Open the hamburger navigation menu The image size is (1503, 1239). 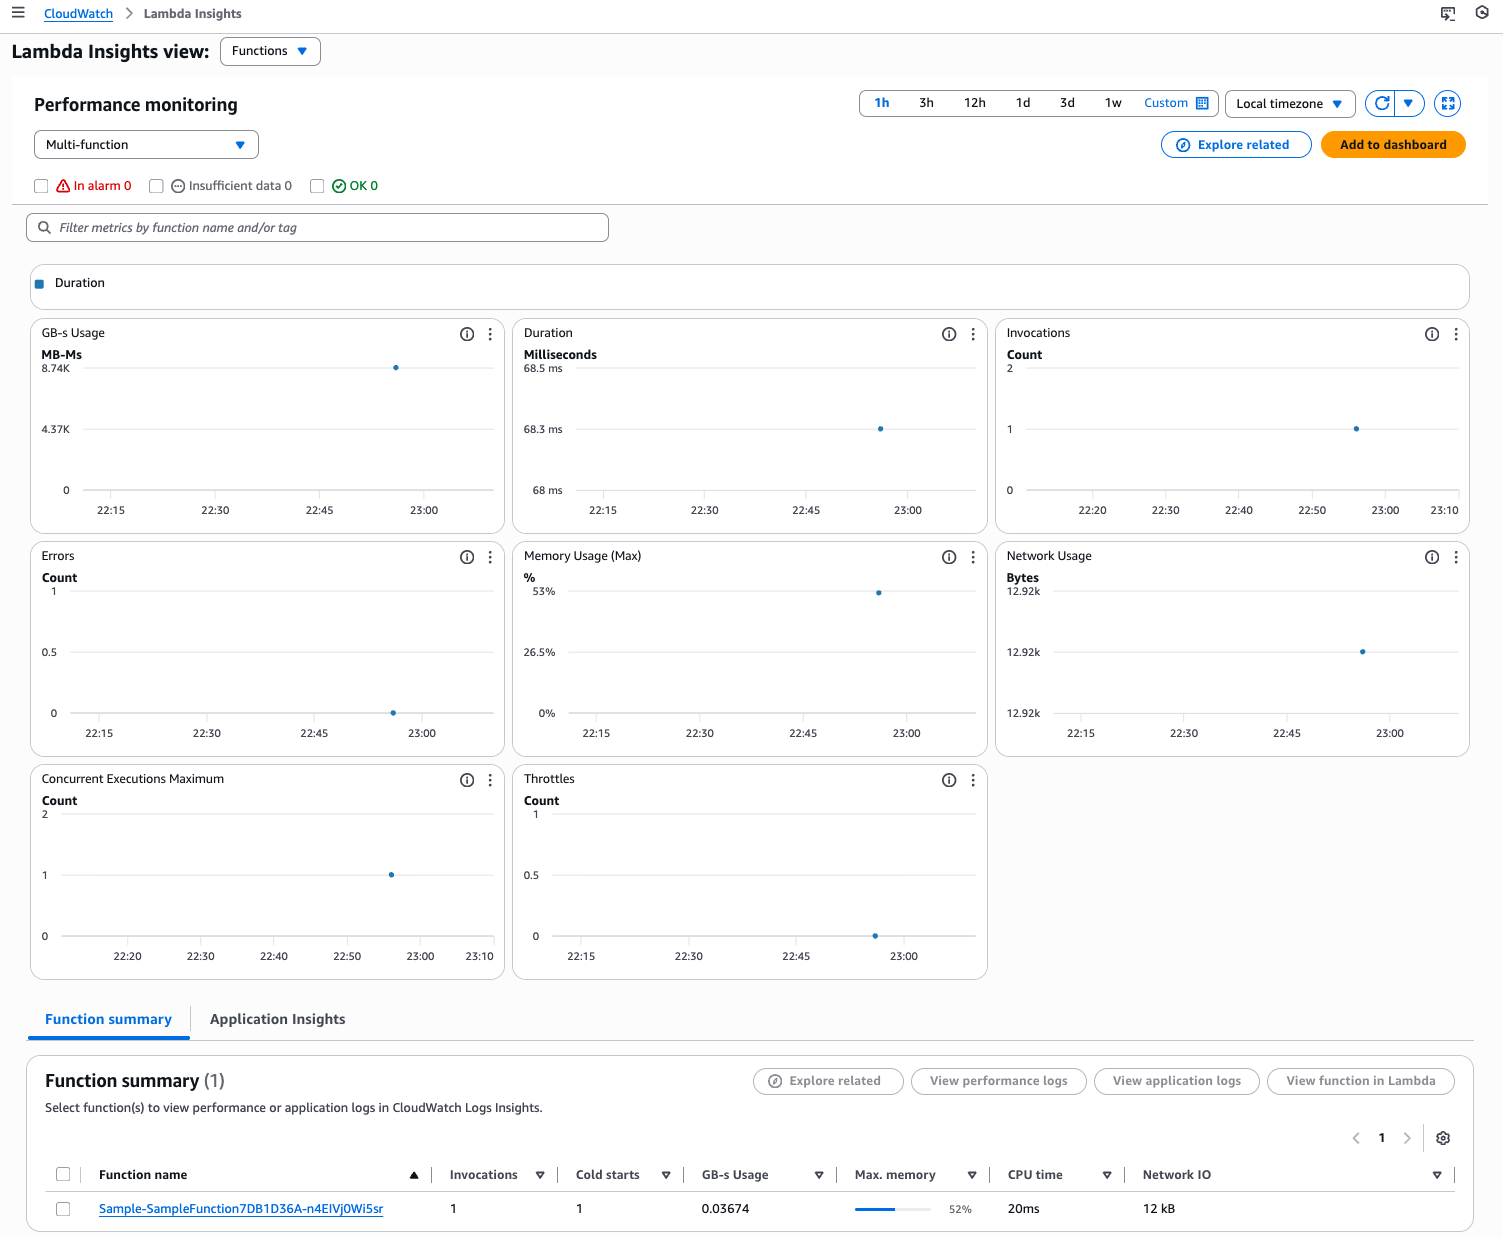pyautogui.click(x=18, y=13)
